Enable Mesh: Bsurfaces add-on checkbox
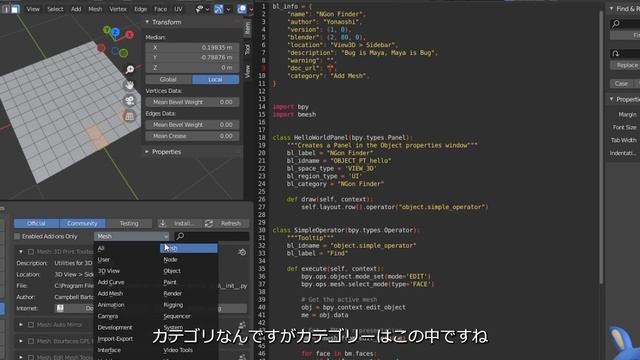The image size is (640, 360). tap(31, 341)
